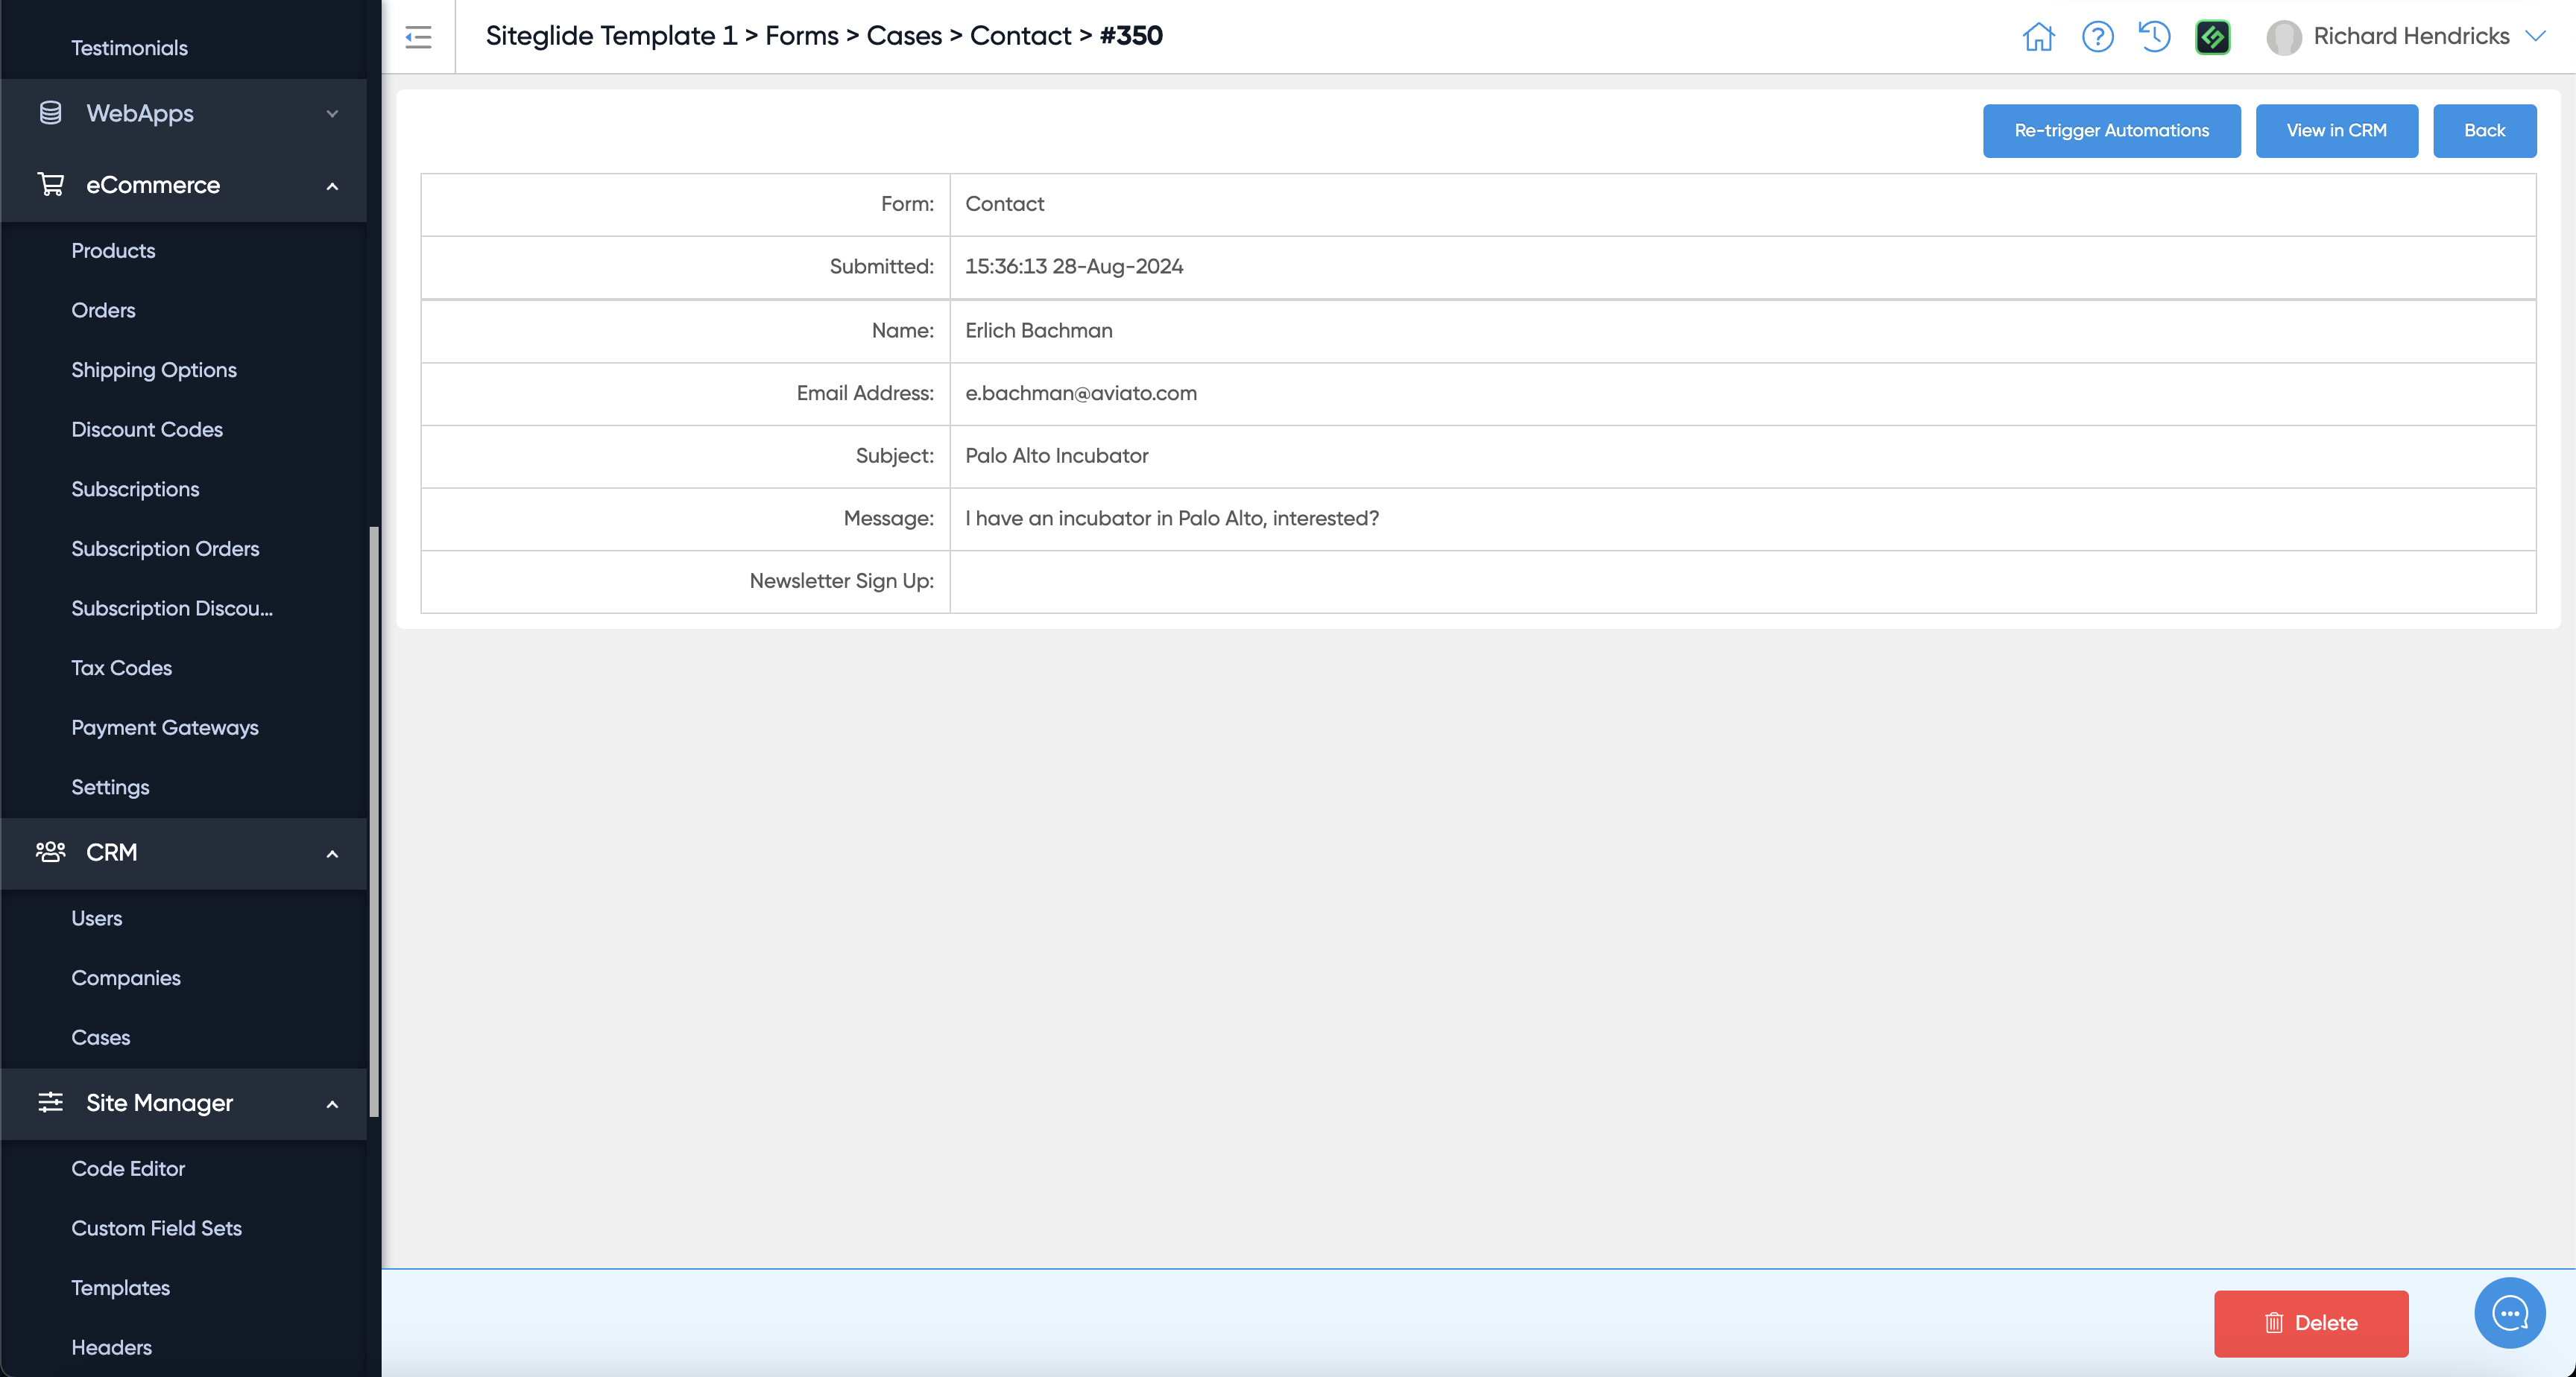Collapse the CRM section chevron

coord(332,854)
